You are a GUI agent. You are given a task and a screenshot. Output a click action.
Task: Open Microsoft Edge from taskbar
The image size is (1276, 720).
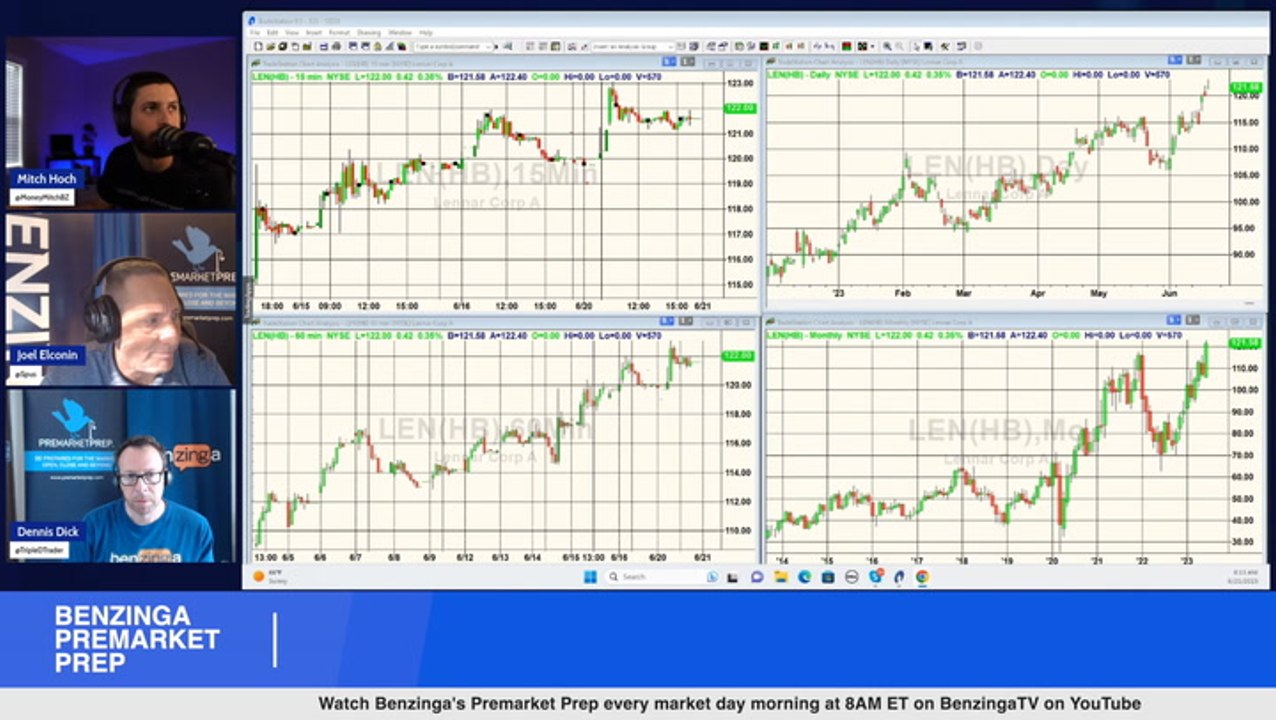pyautogui.click(x=805, y=577)
